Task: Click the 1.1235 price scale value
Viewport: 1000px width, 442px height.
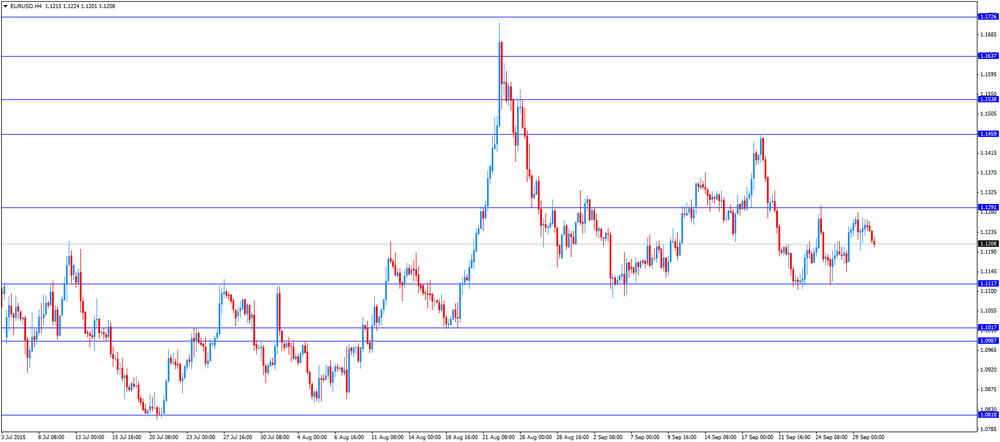Action: (x=987, y=232)
